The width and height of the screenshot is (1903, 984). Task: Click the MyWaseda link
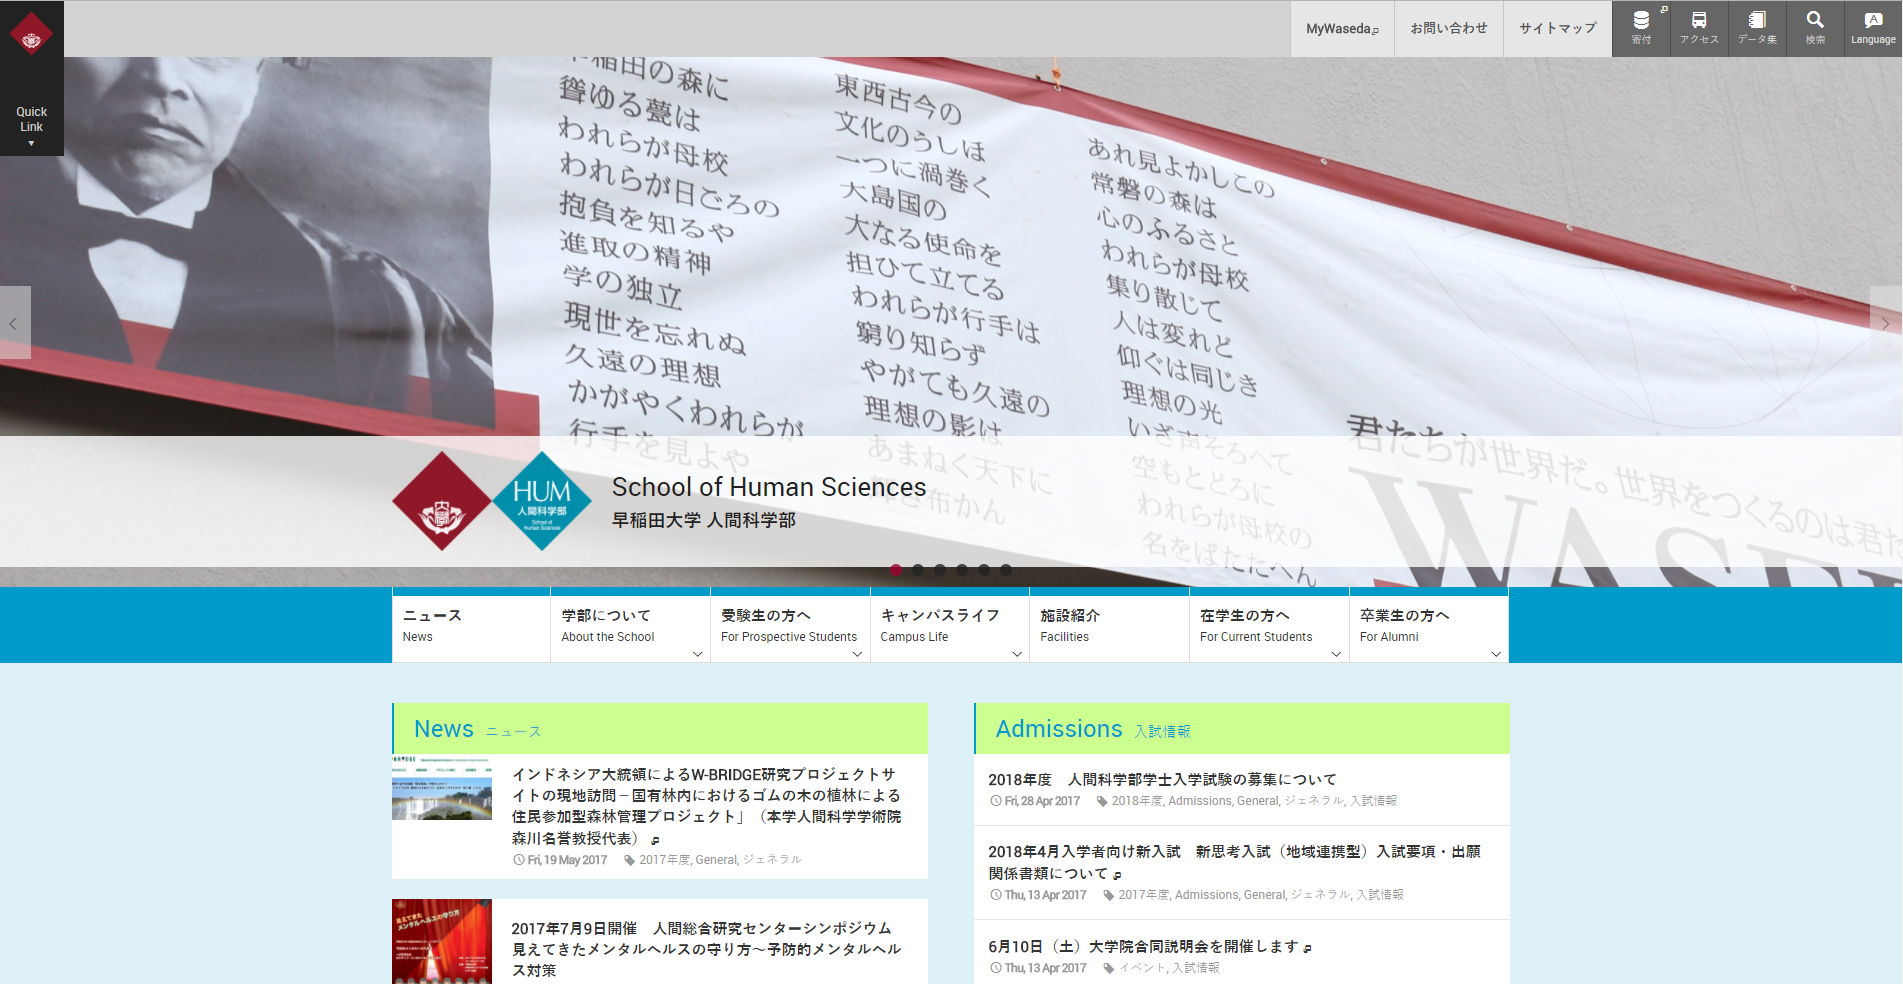[x=1342, y=29]
